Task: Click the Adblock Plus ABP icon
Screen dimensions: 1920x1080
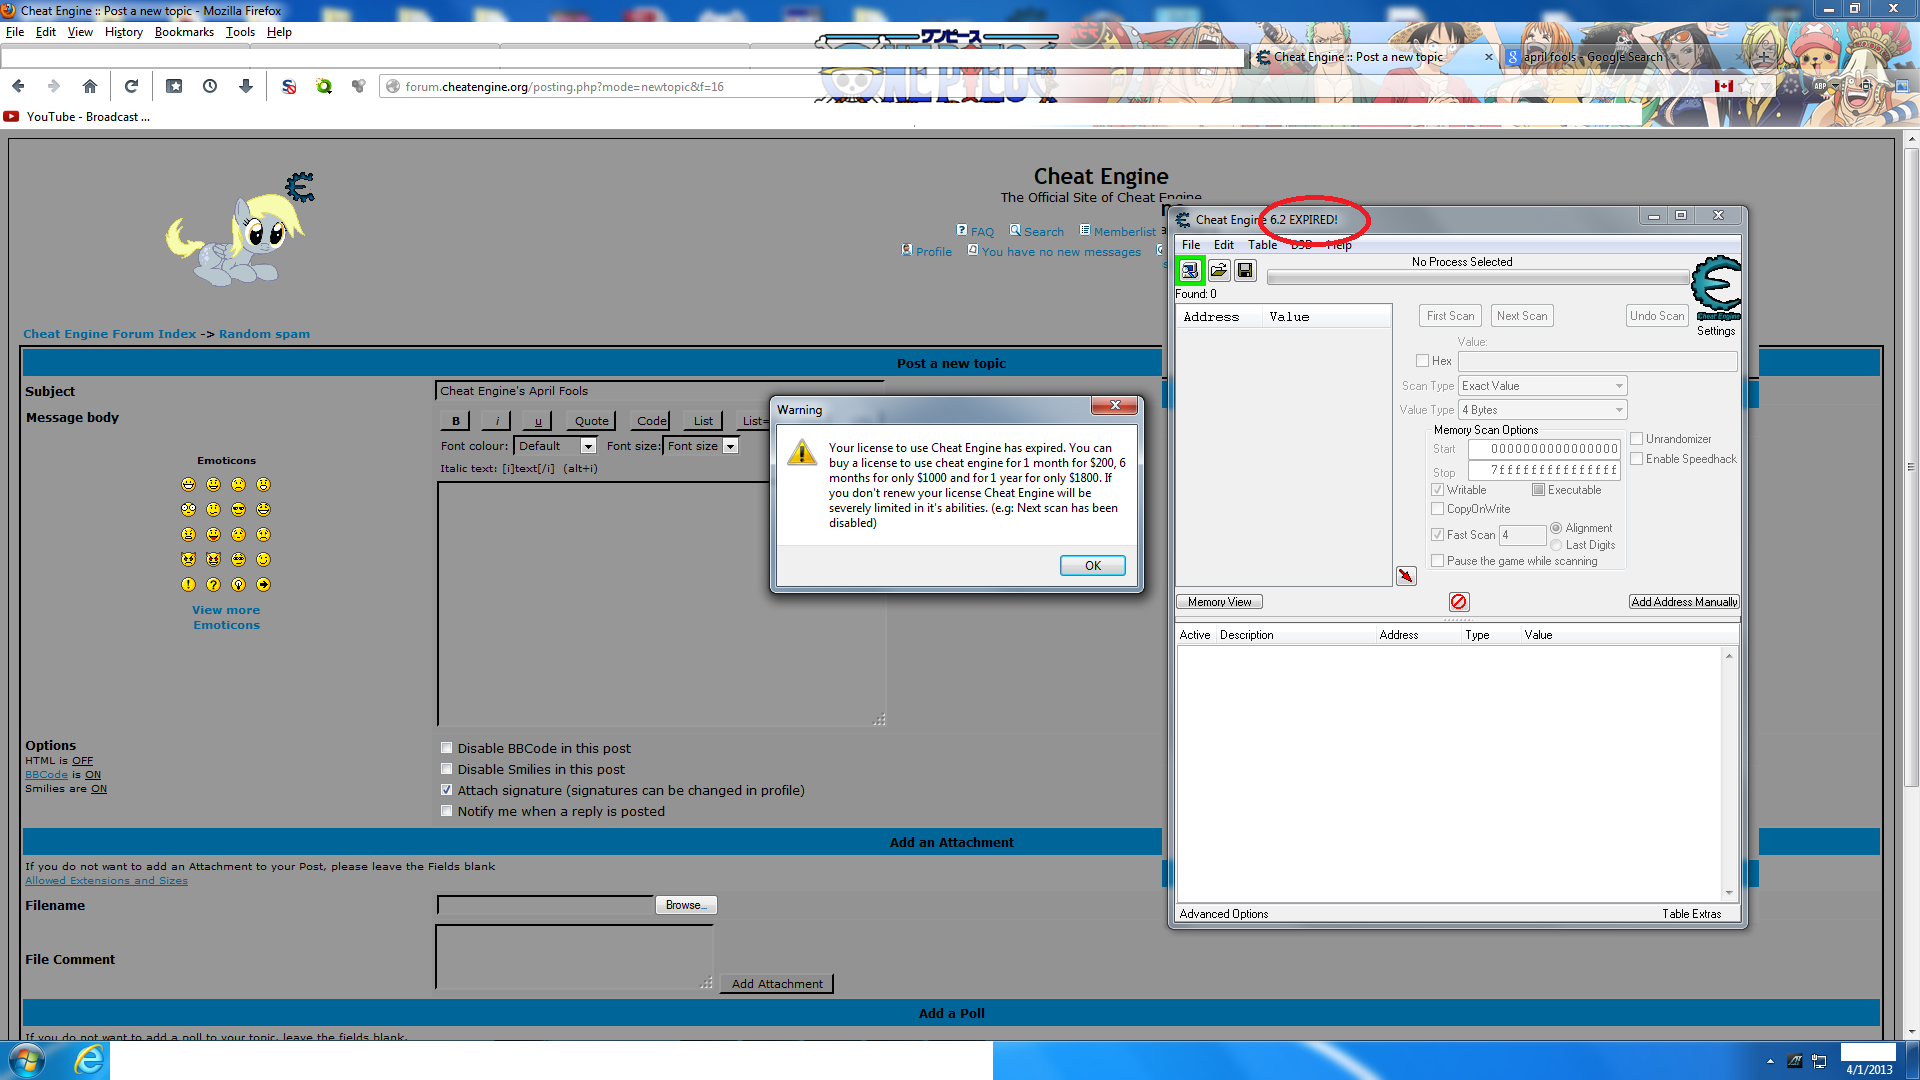Action: click(x=1820, y=87)
